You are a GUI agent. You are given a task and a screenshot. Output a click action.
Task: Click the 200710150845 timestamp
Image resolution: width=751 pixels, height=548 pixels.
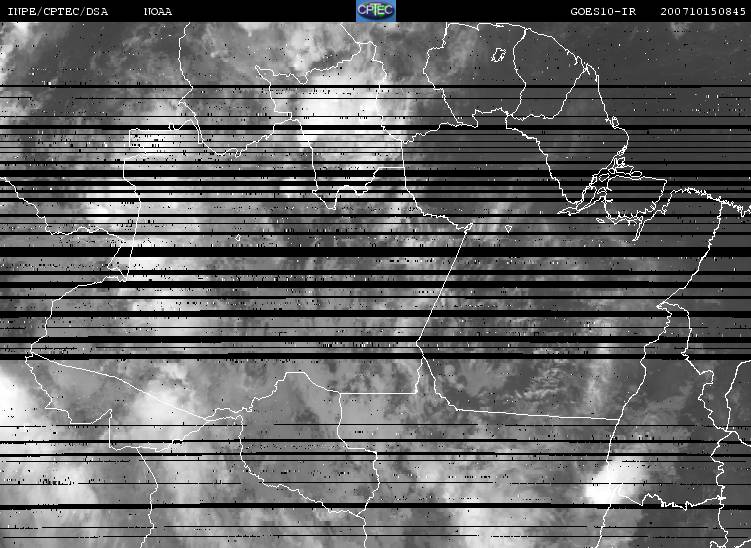[703, 12]
